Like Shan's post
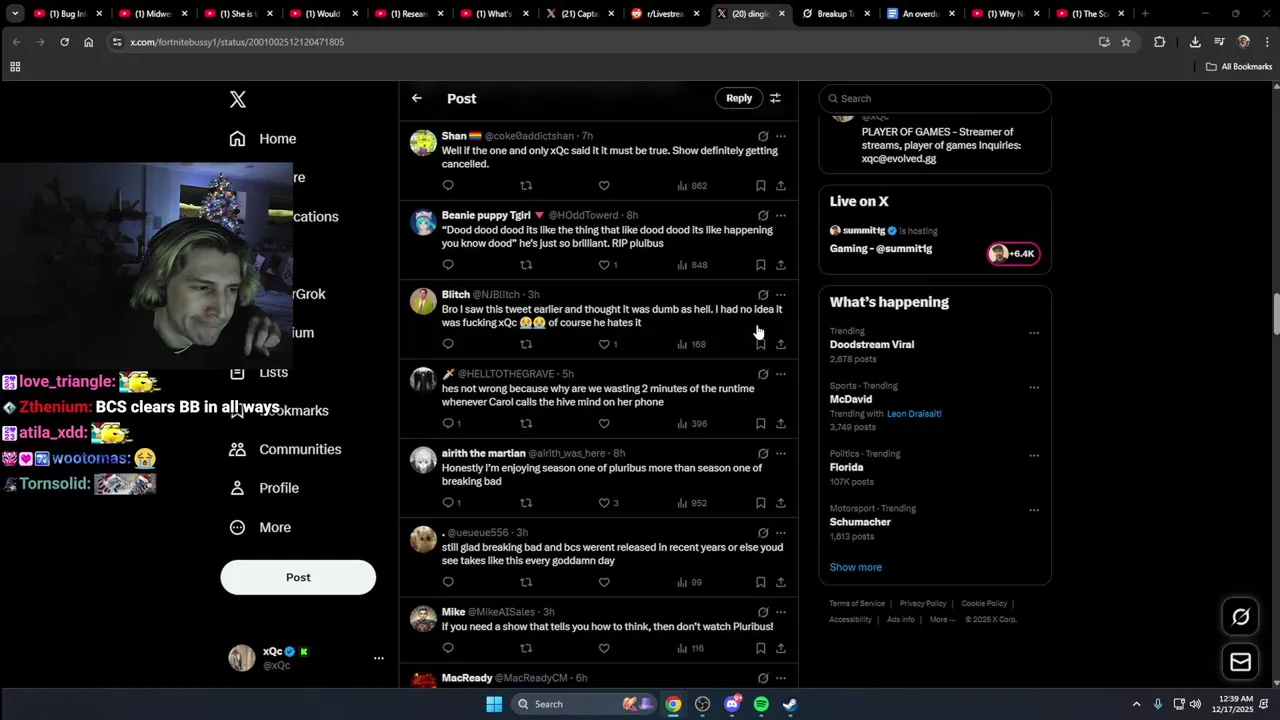This screenshot has width=1280, height=720. point(604,185)
